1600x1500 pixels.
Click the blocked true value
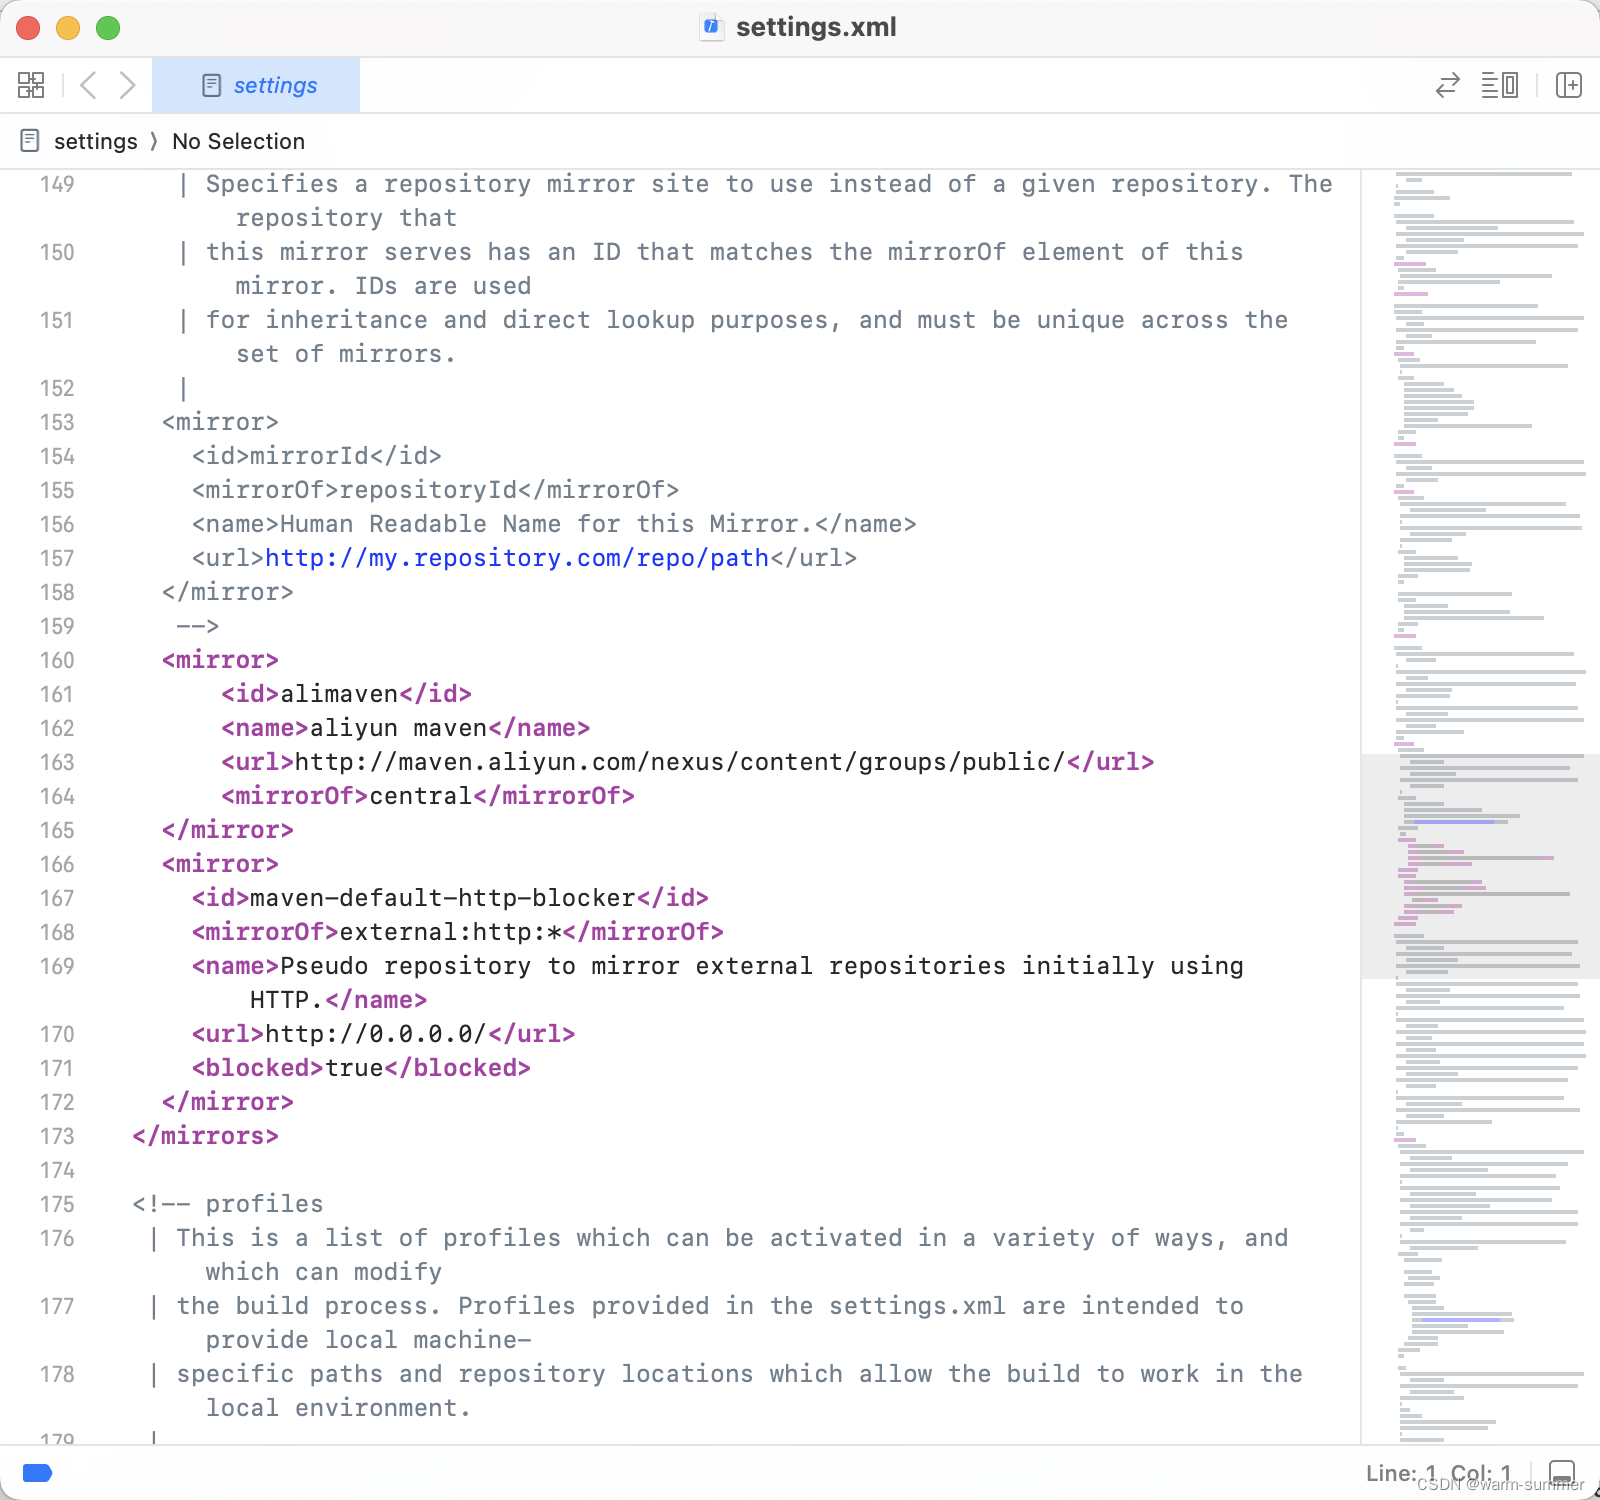354,1068
